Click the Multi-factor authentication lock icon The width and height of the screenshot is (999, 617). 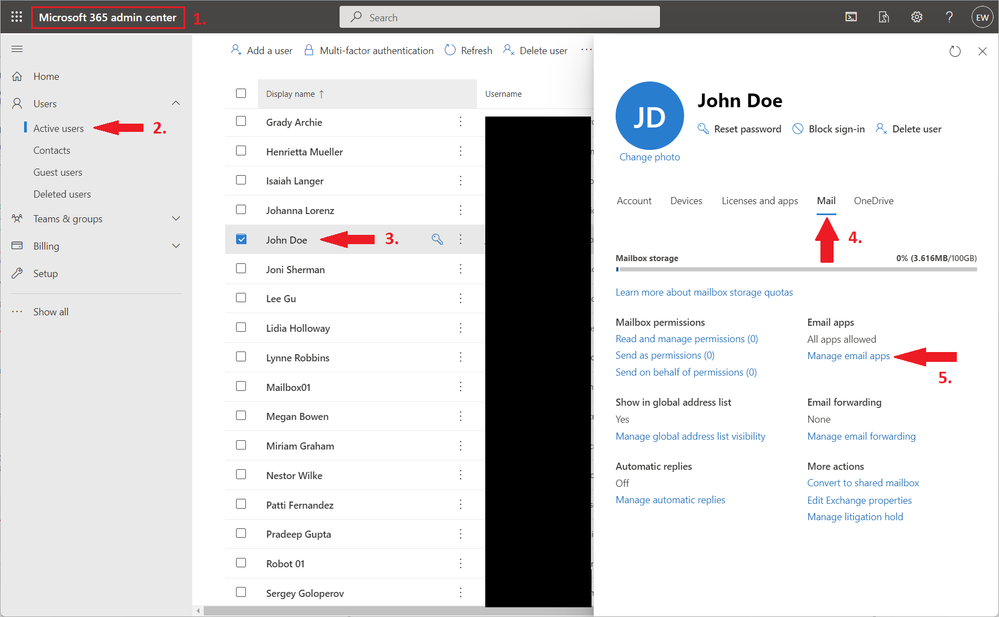[309, 50]
